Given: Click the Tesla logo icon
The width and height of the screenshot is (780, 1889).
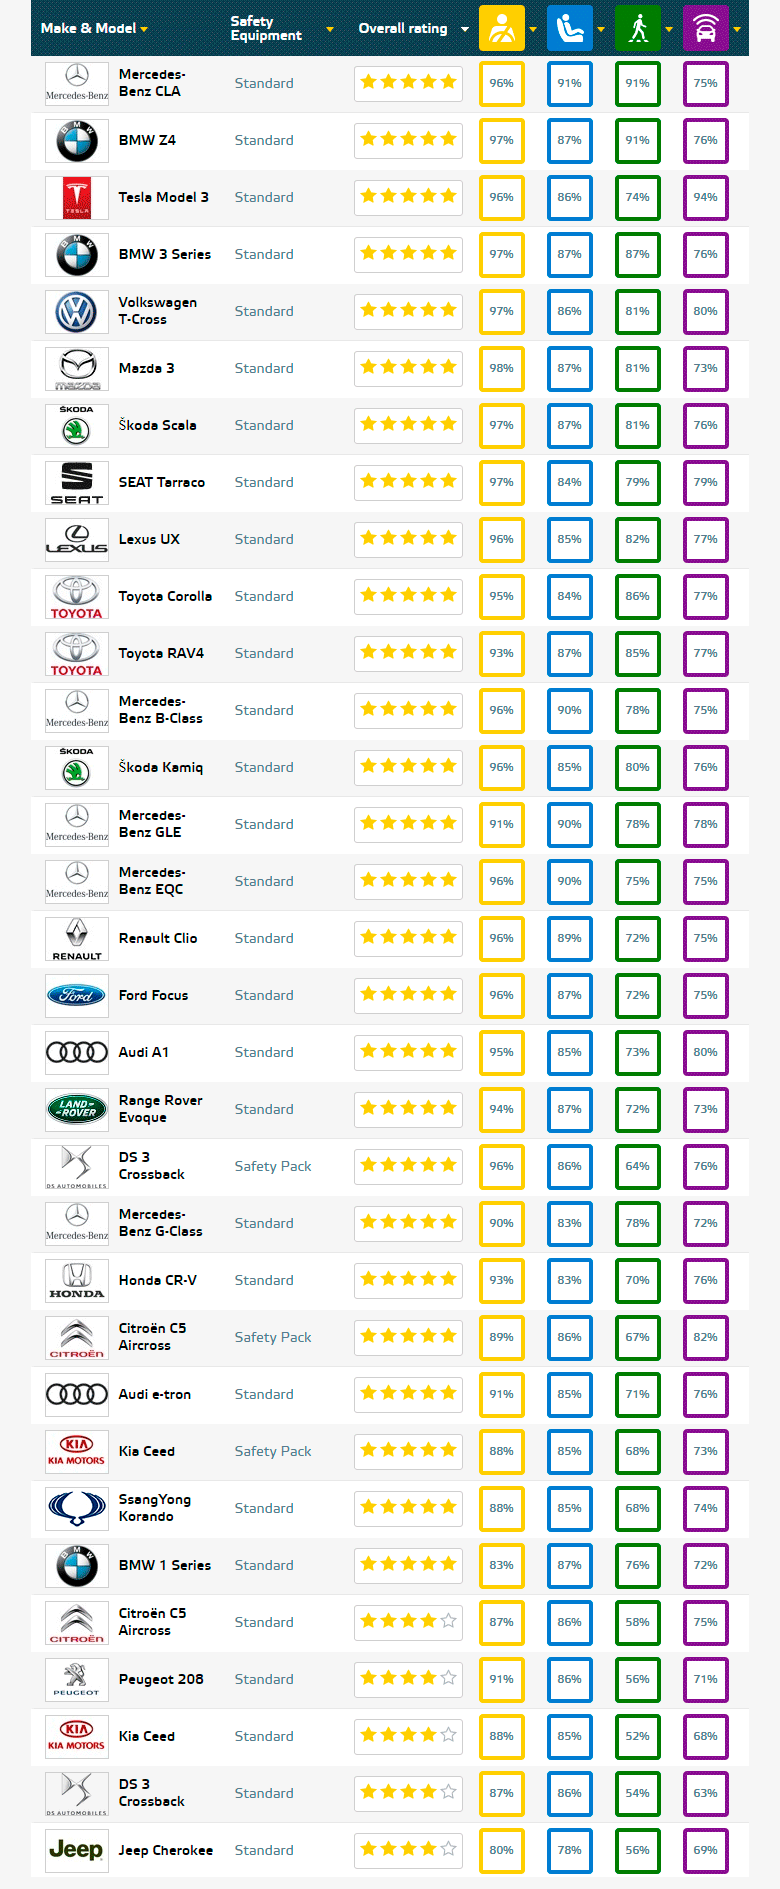Looking at the screenshot, I should point(77,198).
